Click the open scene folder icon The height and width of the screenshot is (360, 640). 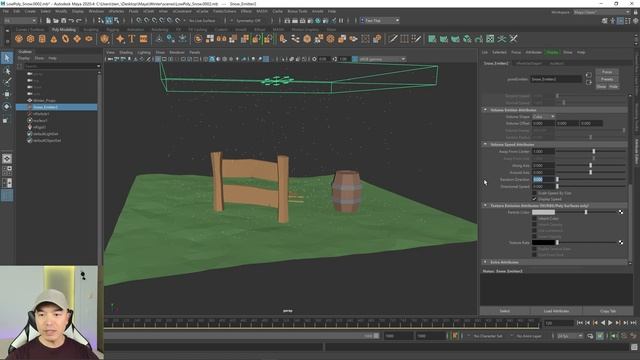point(56,20)
